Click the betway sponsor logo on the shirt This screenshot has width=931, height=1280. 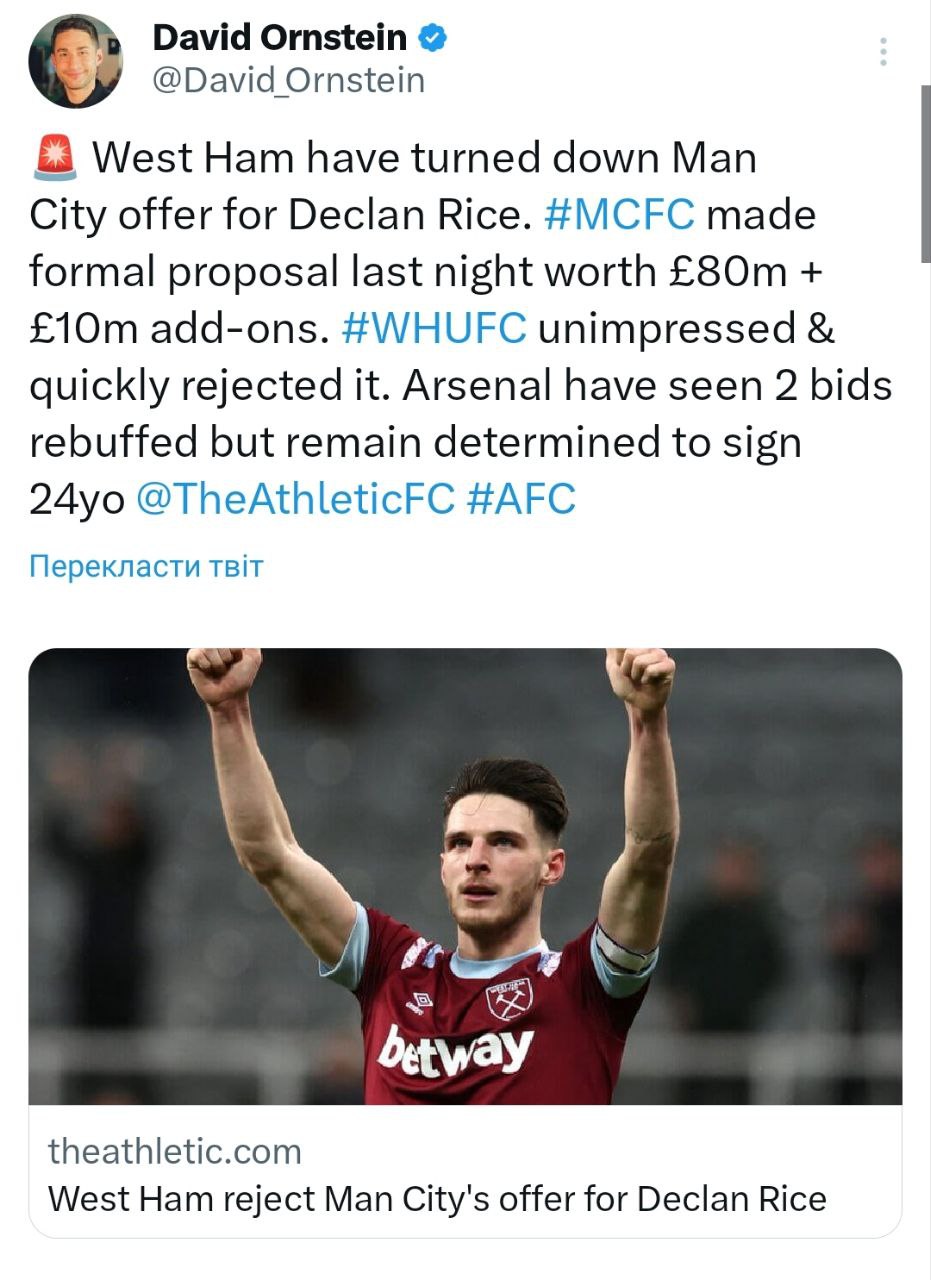click(x=457, y=1050)
